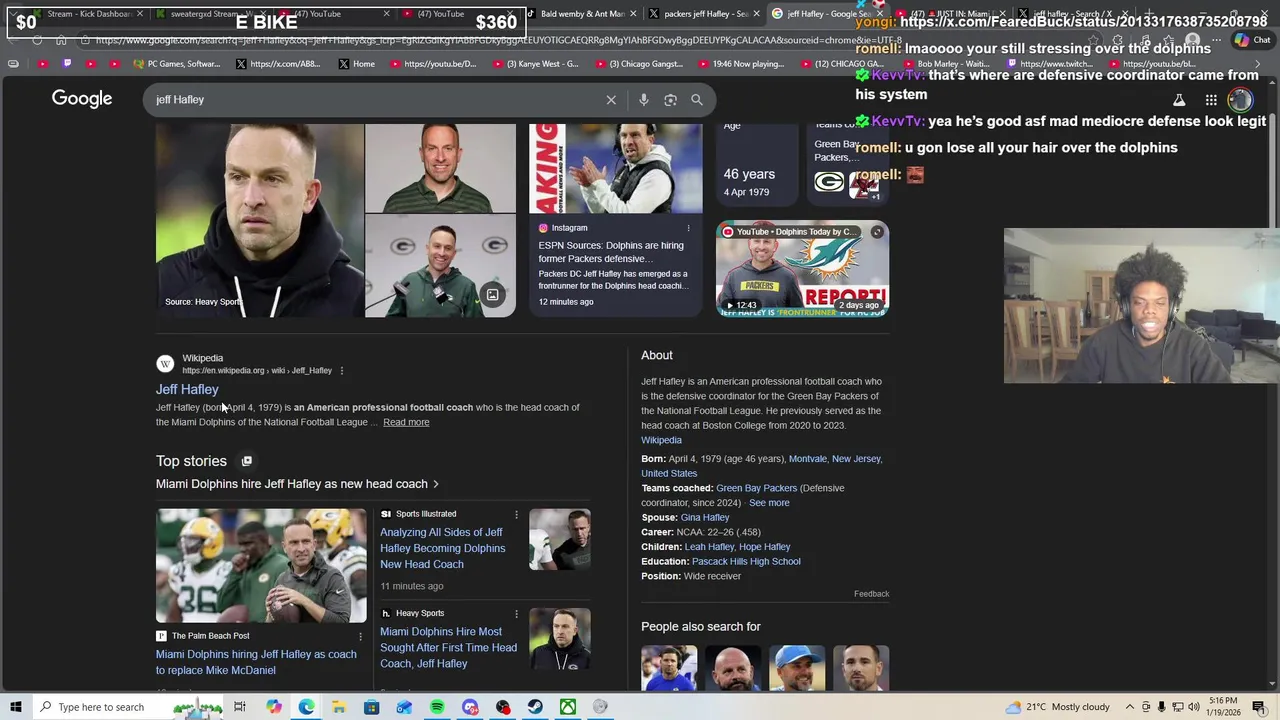Image resolution: width=1280 pixels, height=720 pixels.
Task: Open Miami Dolphins Hire Most Sought After article
Action: pyautogui.click(x=448, y=647)
